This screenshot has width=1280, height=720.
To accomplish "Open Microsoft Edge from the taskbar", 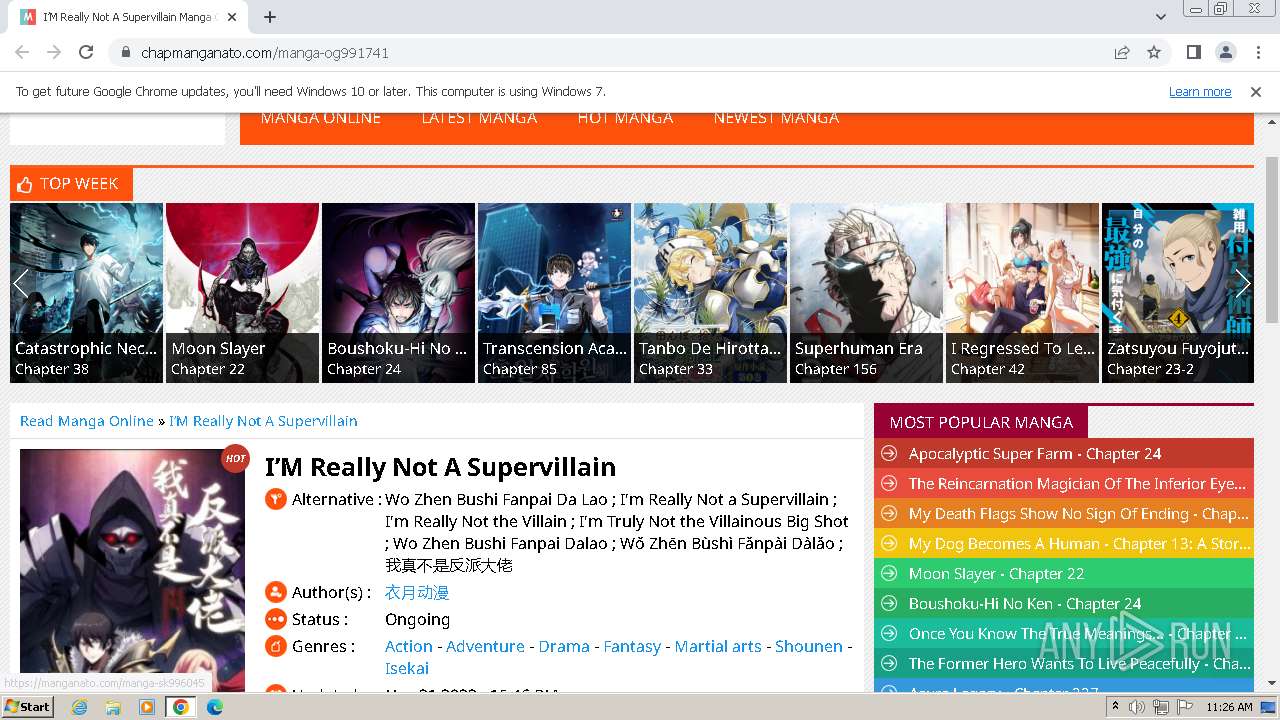I will point(215,707).
